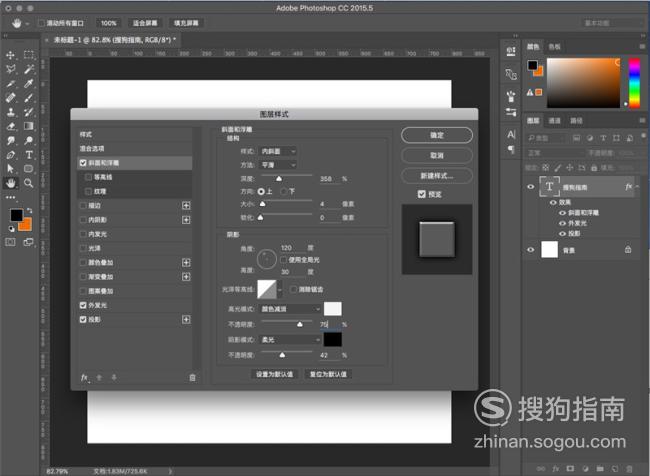This screenshot has width=650, height=476.
Task: Select the Dodge tool
Action: point(29,141)
